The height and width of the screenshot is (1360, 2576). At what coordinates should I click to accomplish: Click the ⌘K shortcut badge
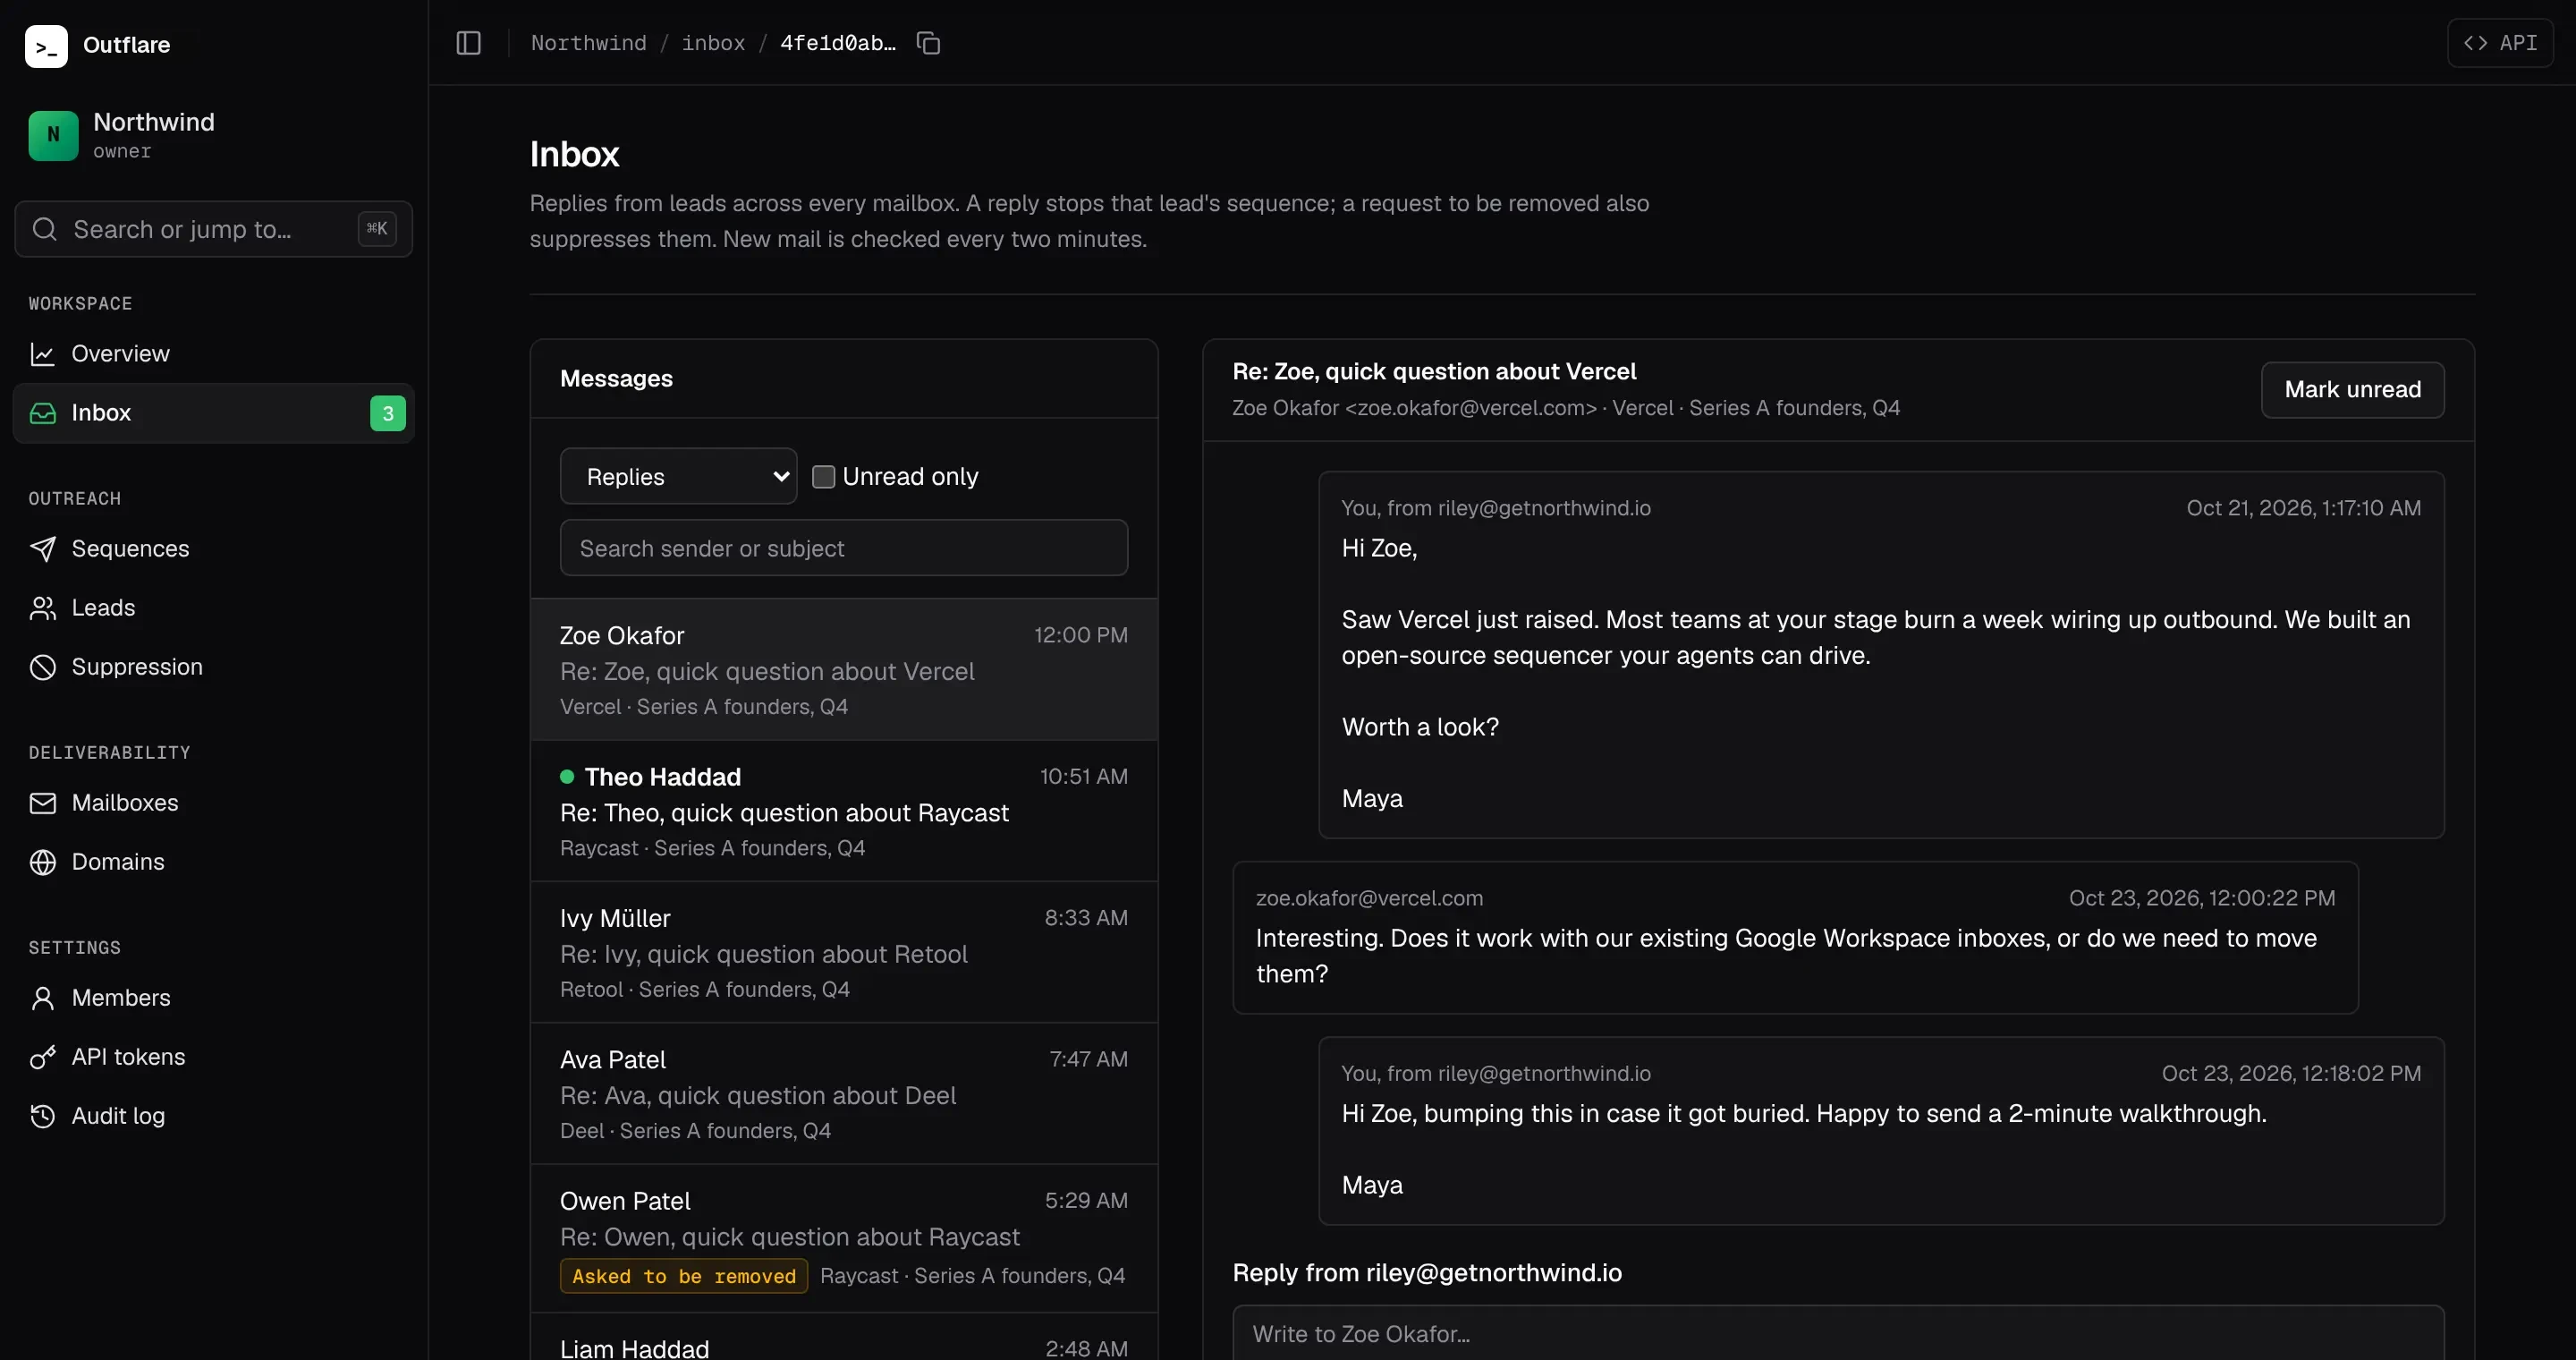[377, 229]
